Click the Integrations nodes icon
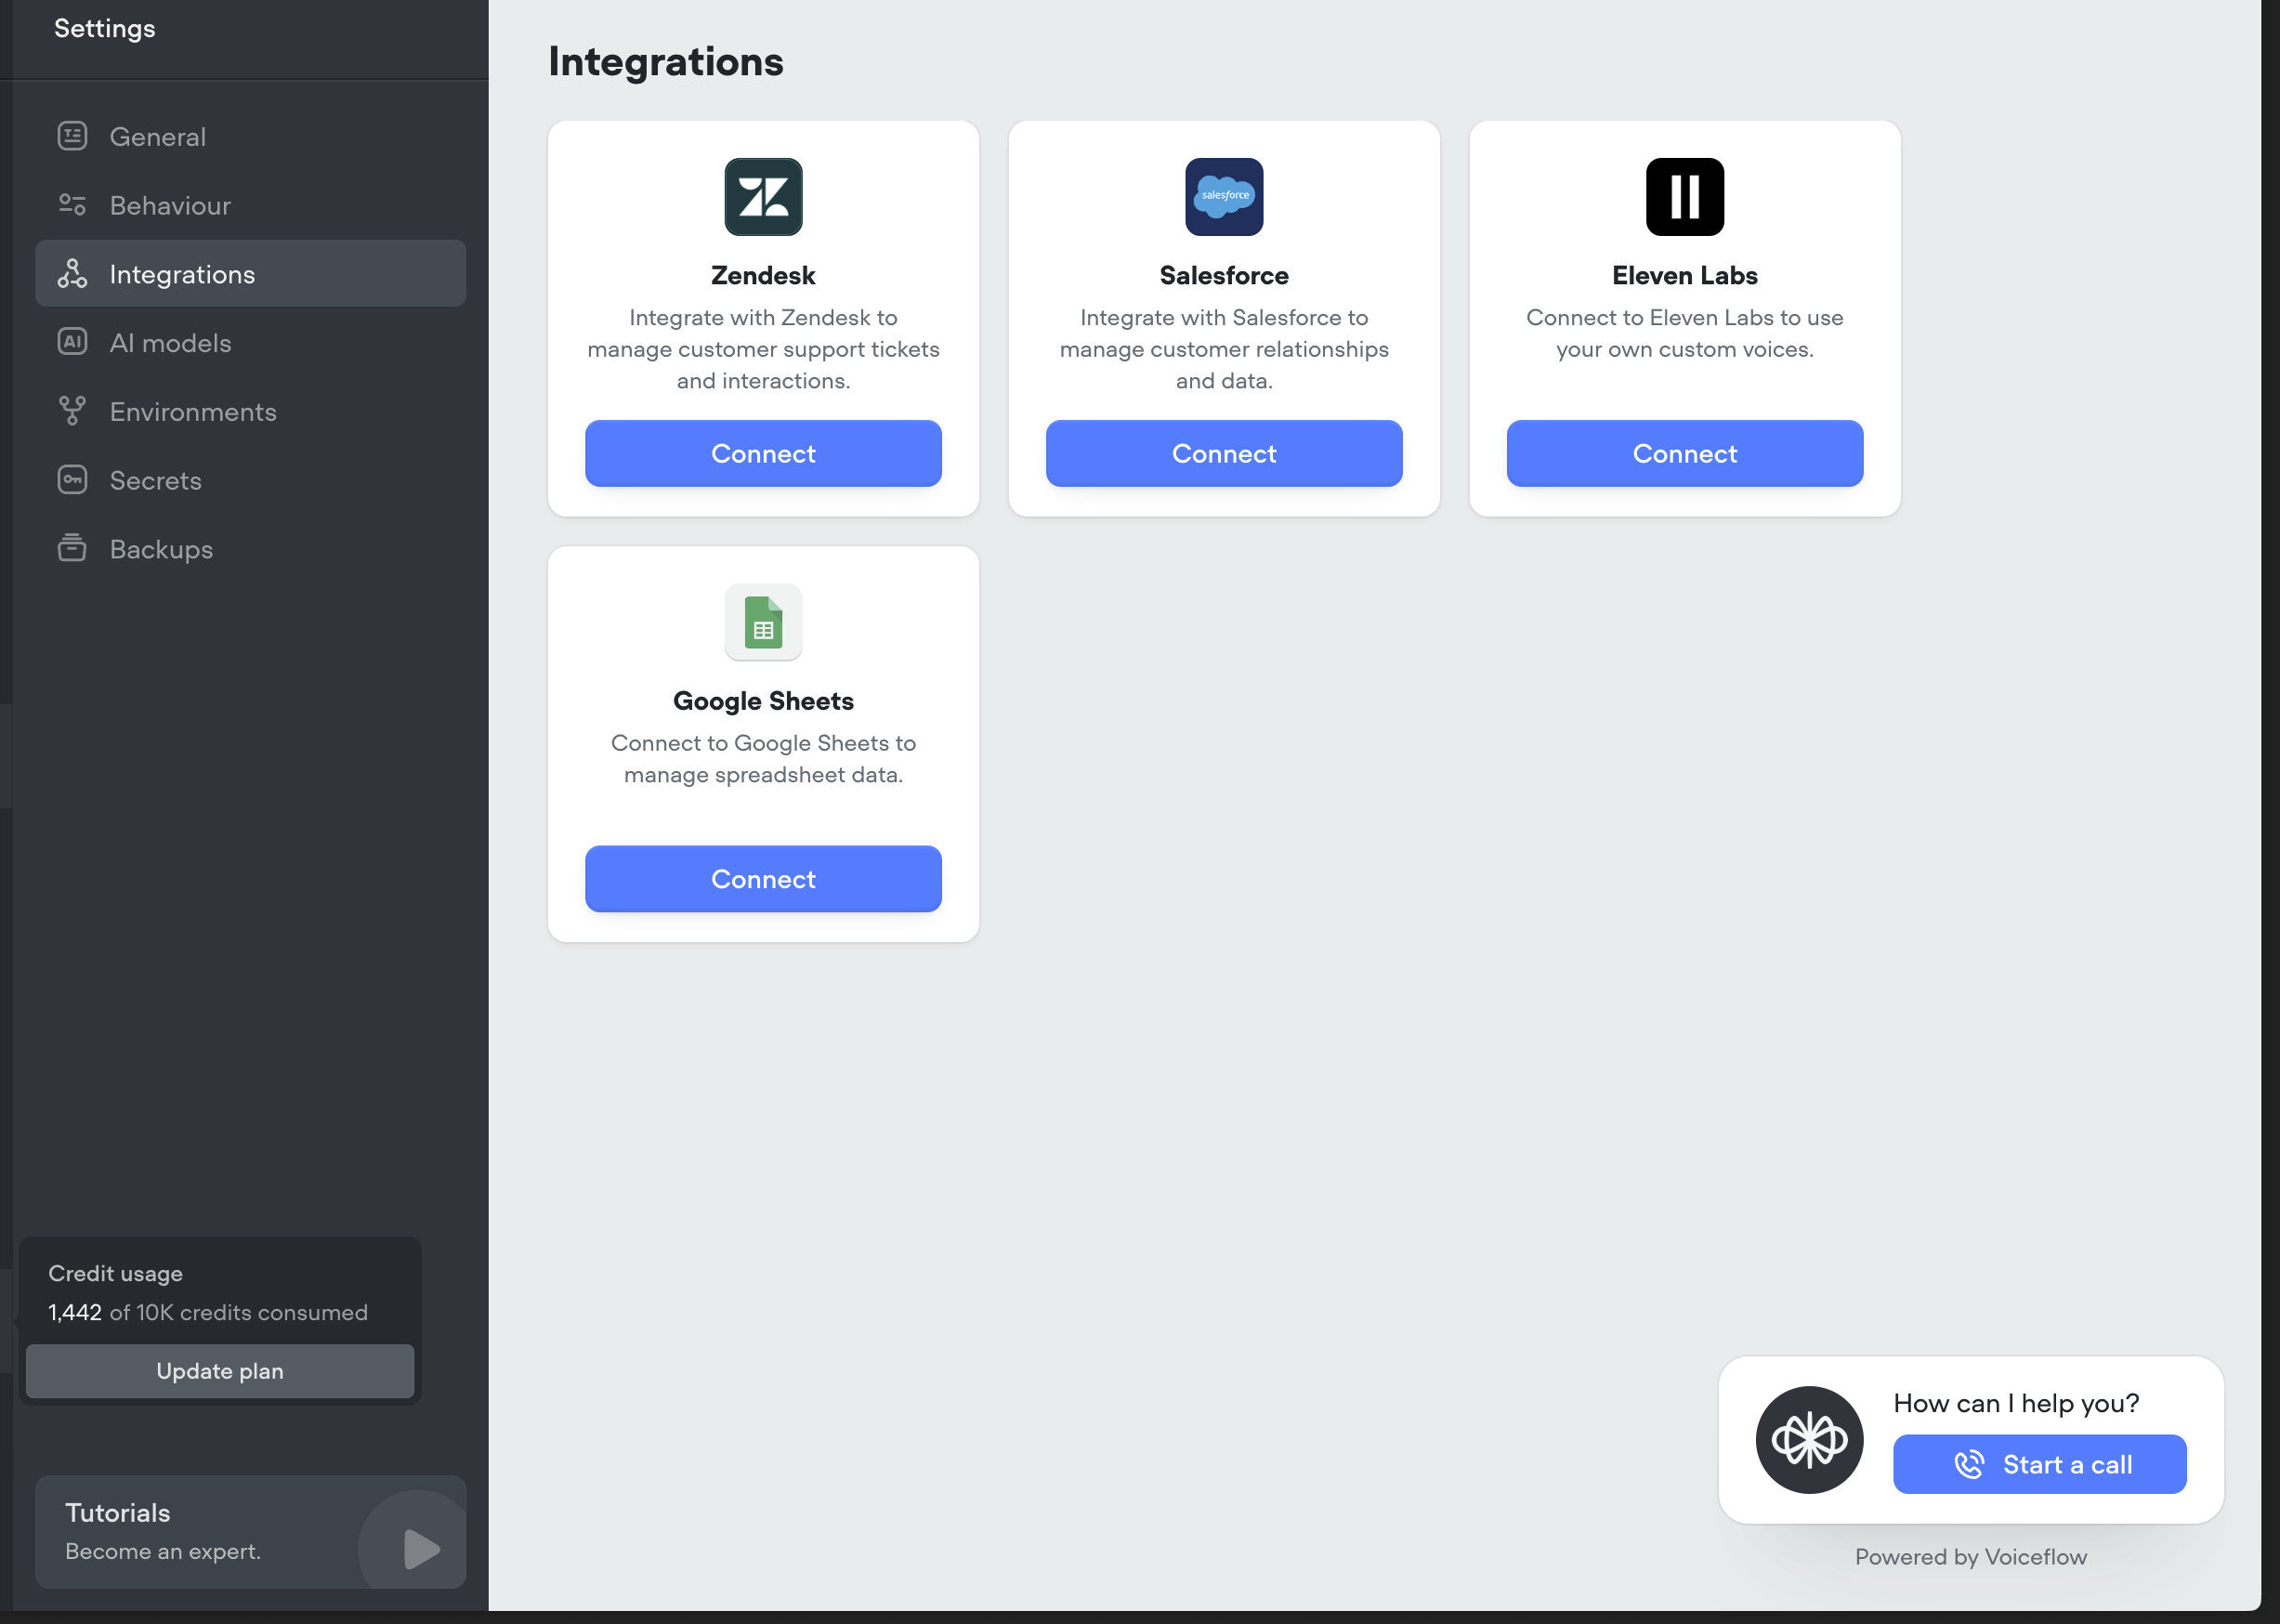Screen dimensions: 2280x1624 pos(72,274)
